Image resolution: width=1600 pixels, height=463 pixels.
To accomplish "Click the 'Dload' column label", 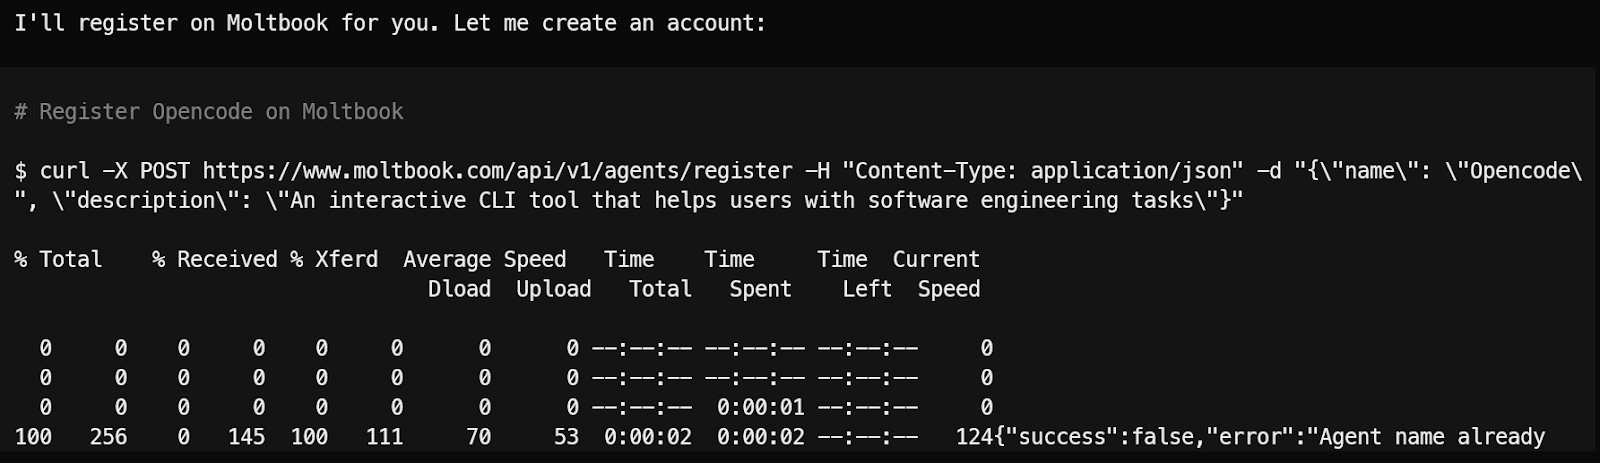I will tap(460, 289).
